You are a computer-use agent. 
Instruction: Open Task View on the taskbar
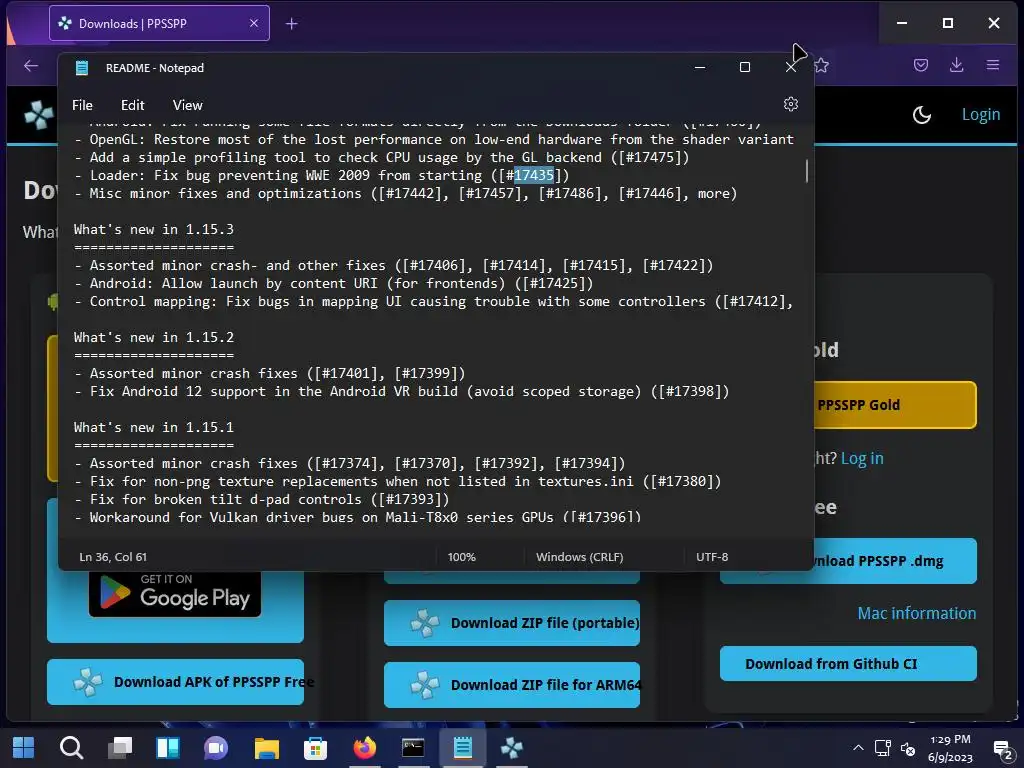(120, 748)
